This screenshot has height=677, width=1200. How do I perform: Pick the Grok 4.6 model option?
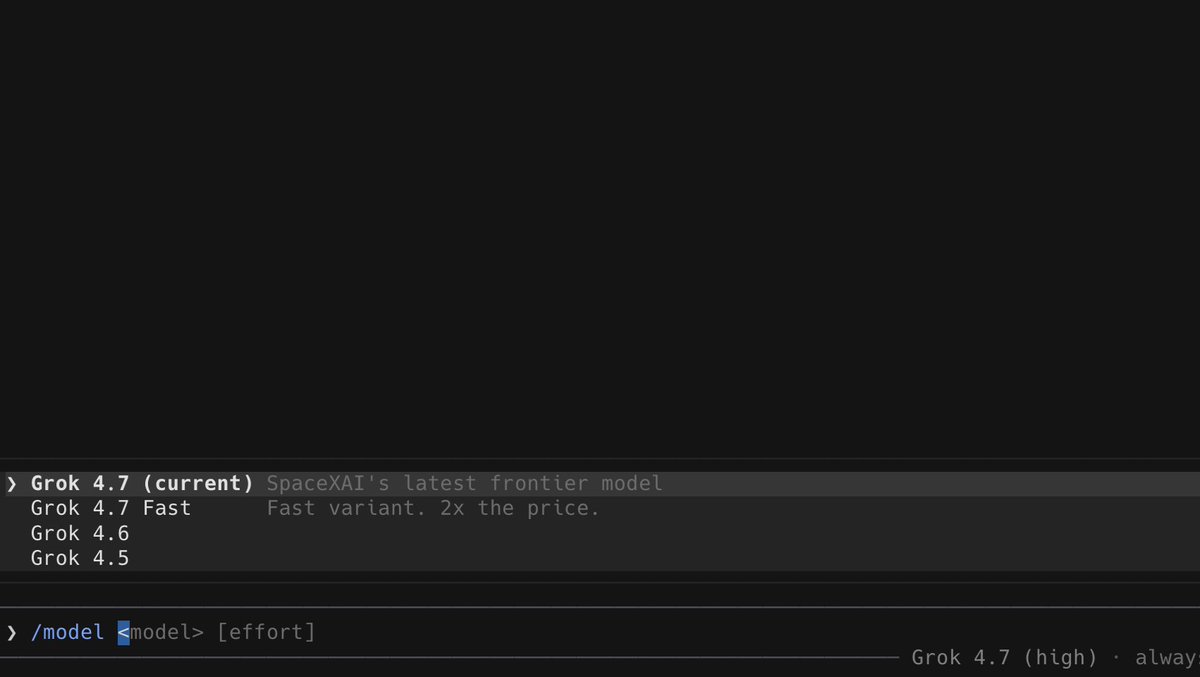click(x=600, y=533)
